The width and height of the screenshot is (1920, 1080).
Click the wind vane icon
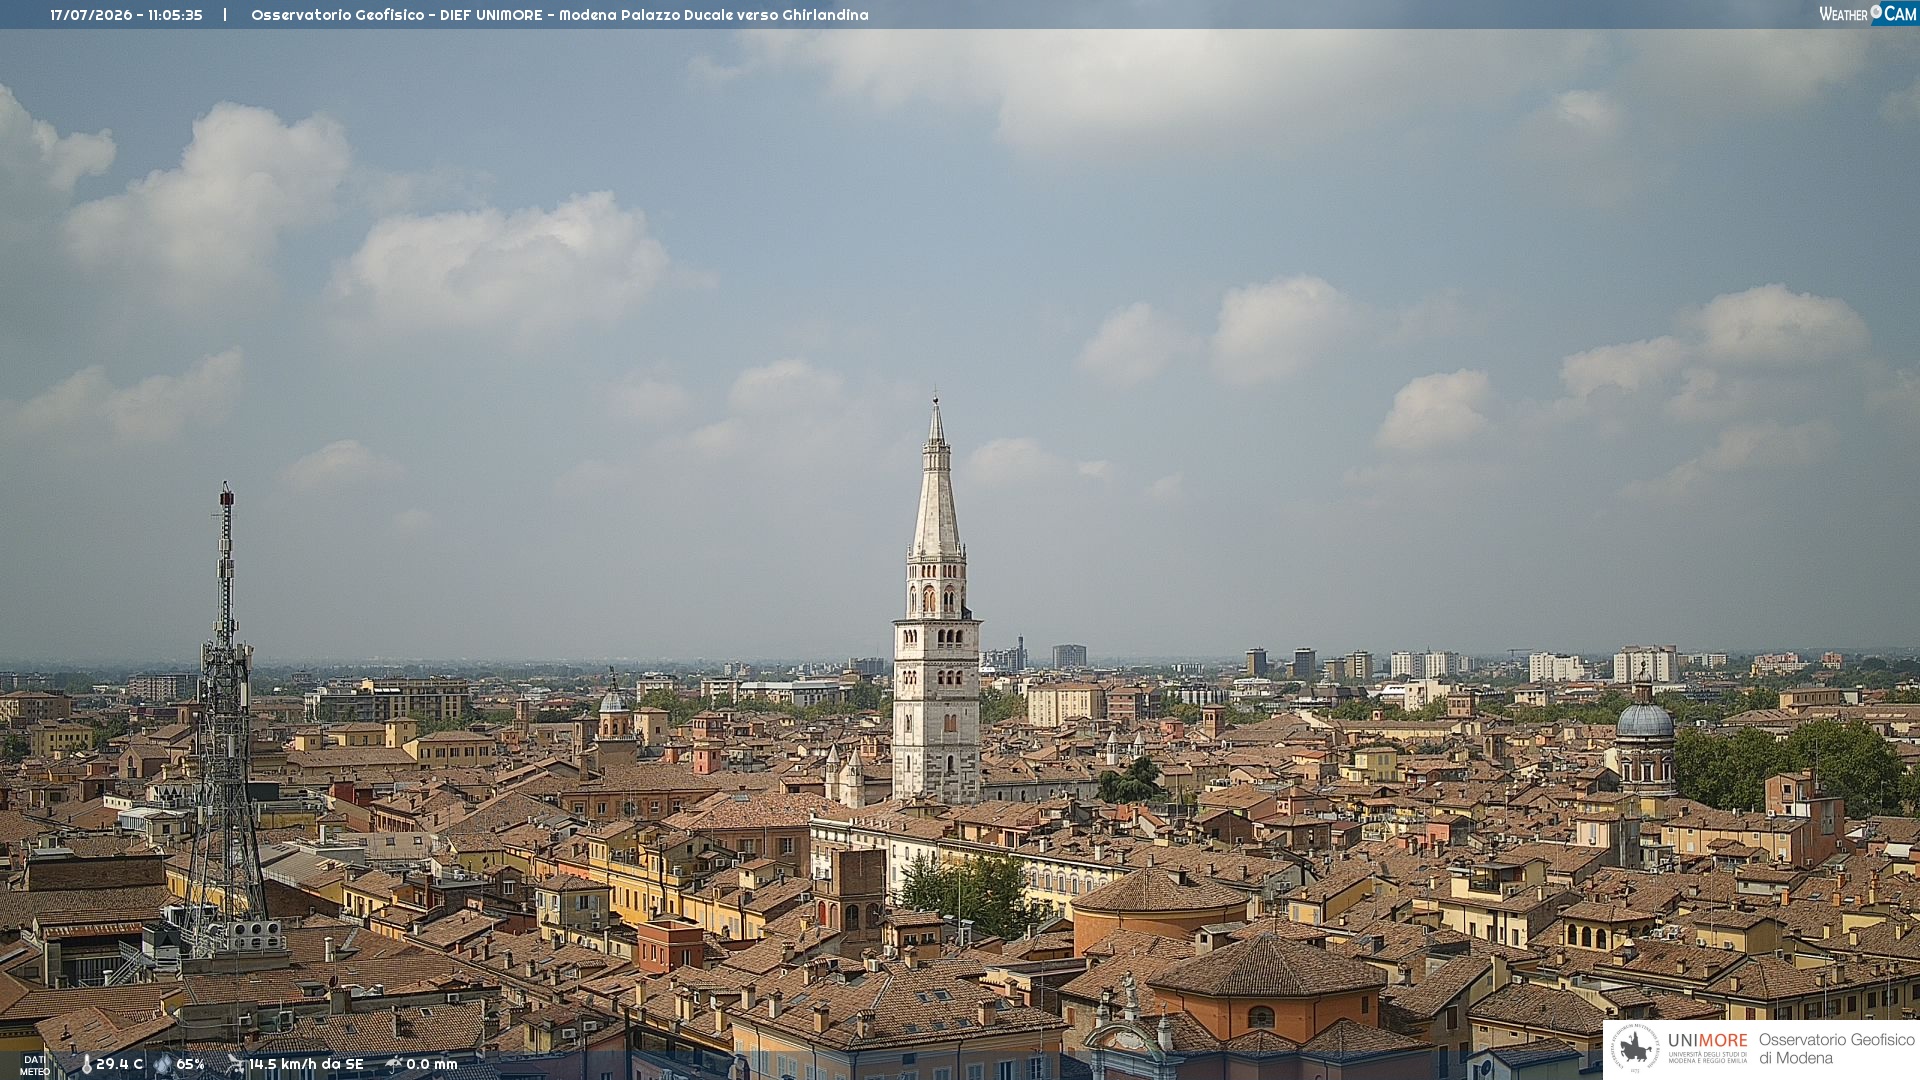235,1064
